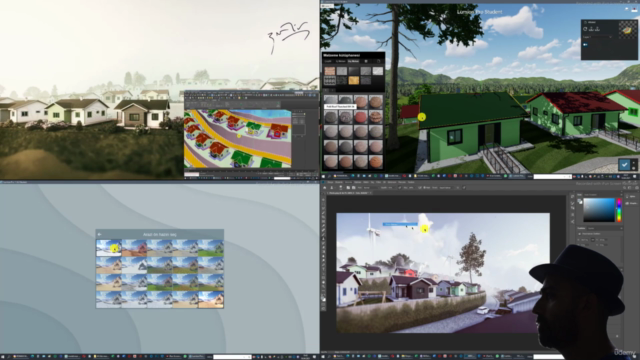The image size is (640, 360).
Task: Open the Color panel flyout menu
Action: (x=620, y=195)
